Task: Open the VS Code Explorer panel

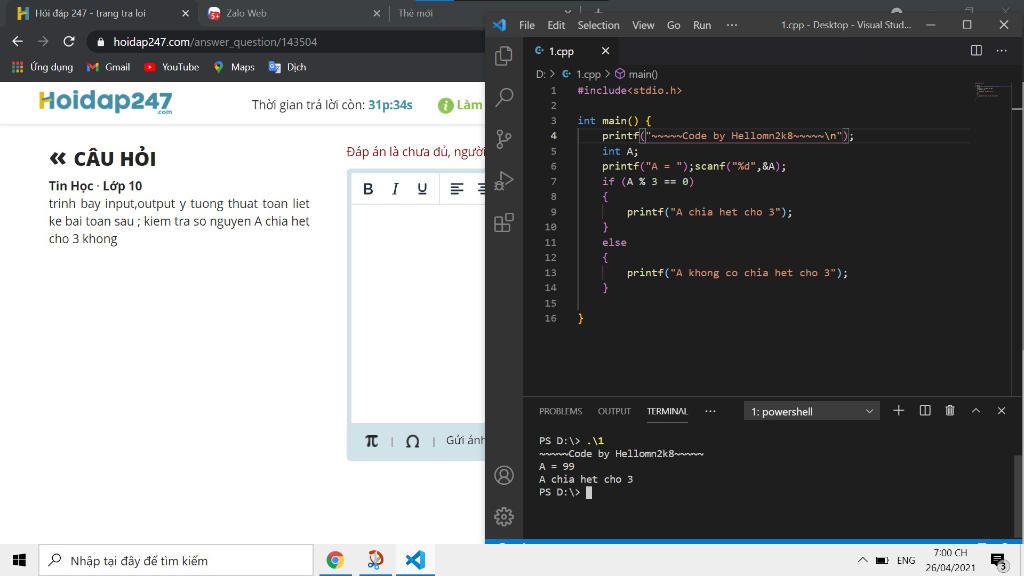Action: 504,56
